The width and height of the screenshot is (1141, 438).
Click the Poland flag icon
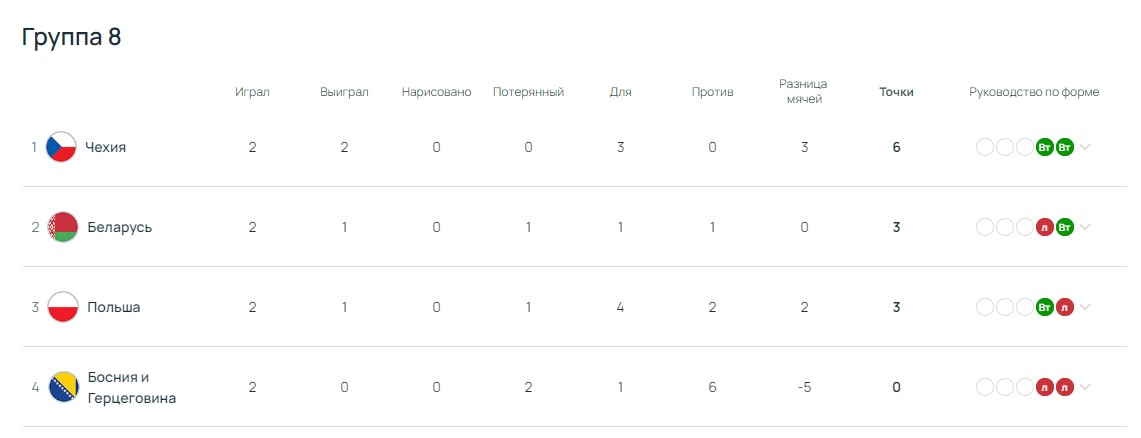(63, 307)
